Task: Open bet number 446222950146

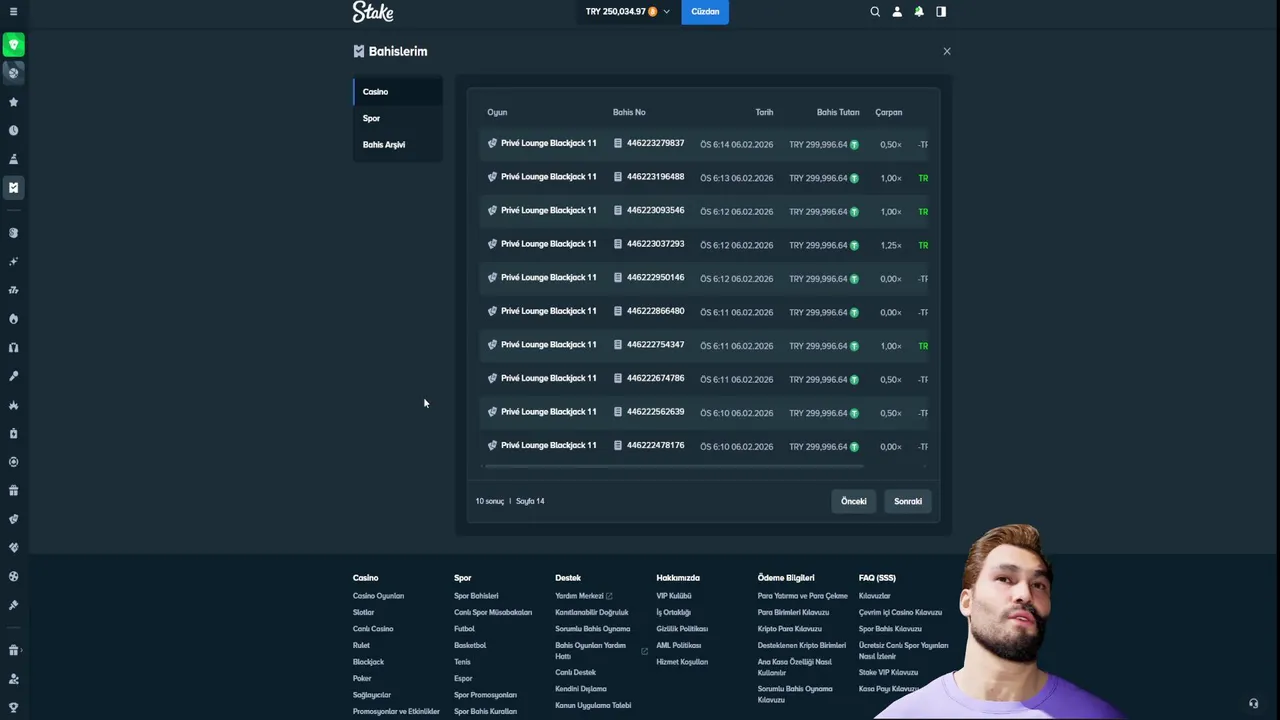Action: click(x=655, y=278)
